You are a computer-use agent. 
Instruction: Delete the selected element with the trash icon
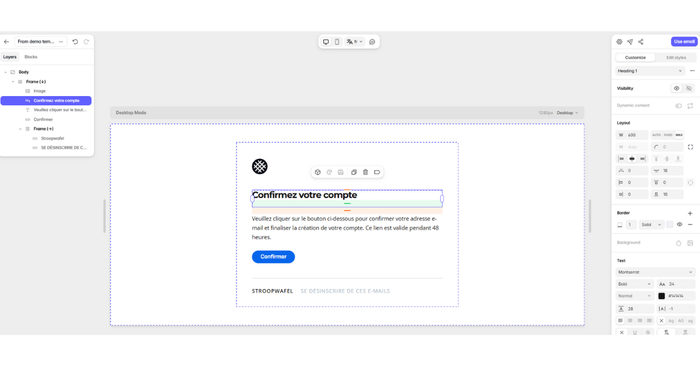[x=365, y=172]
